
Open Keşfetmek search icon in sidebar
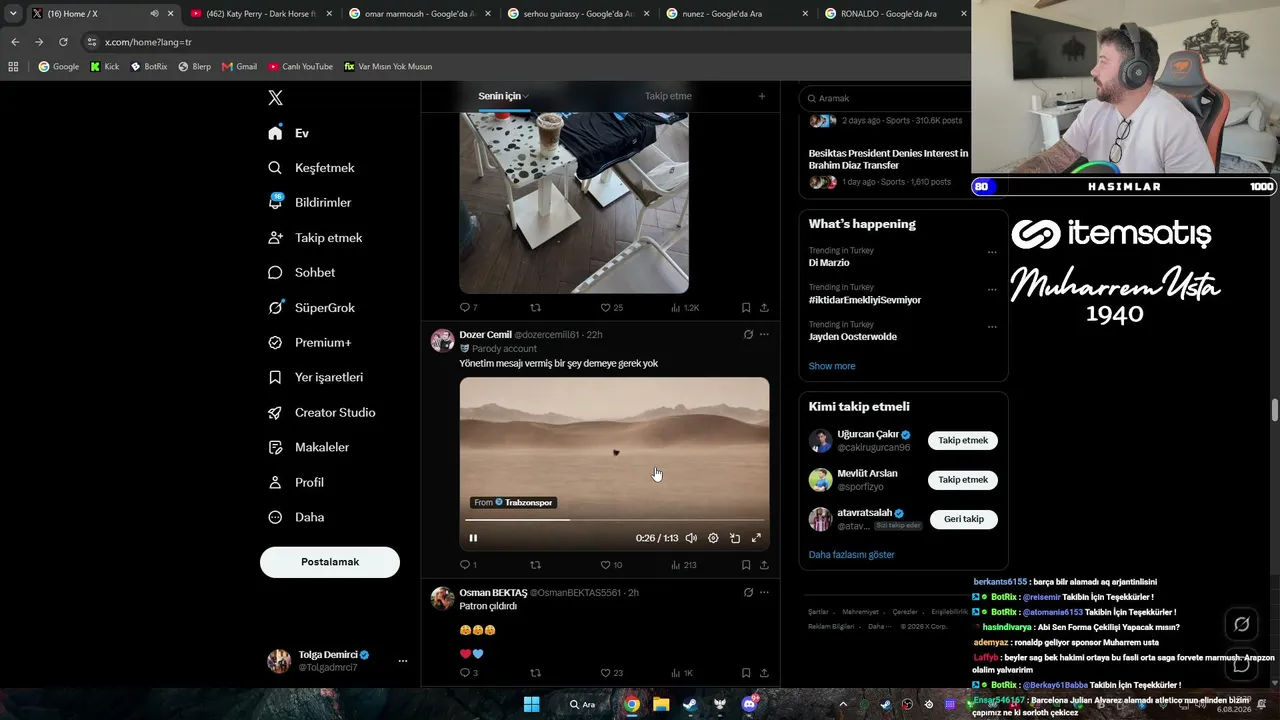pyautogui.click(x=275, y=168)
